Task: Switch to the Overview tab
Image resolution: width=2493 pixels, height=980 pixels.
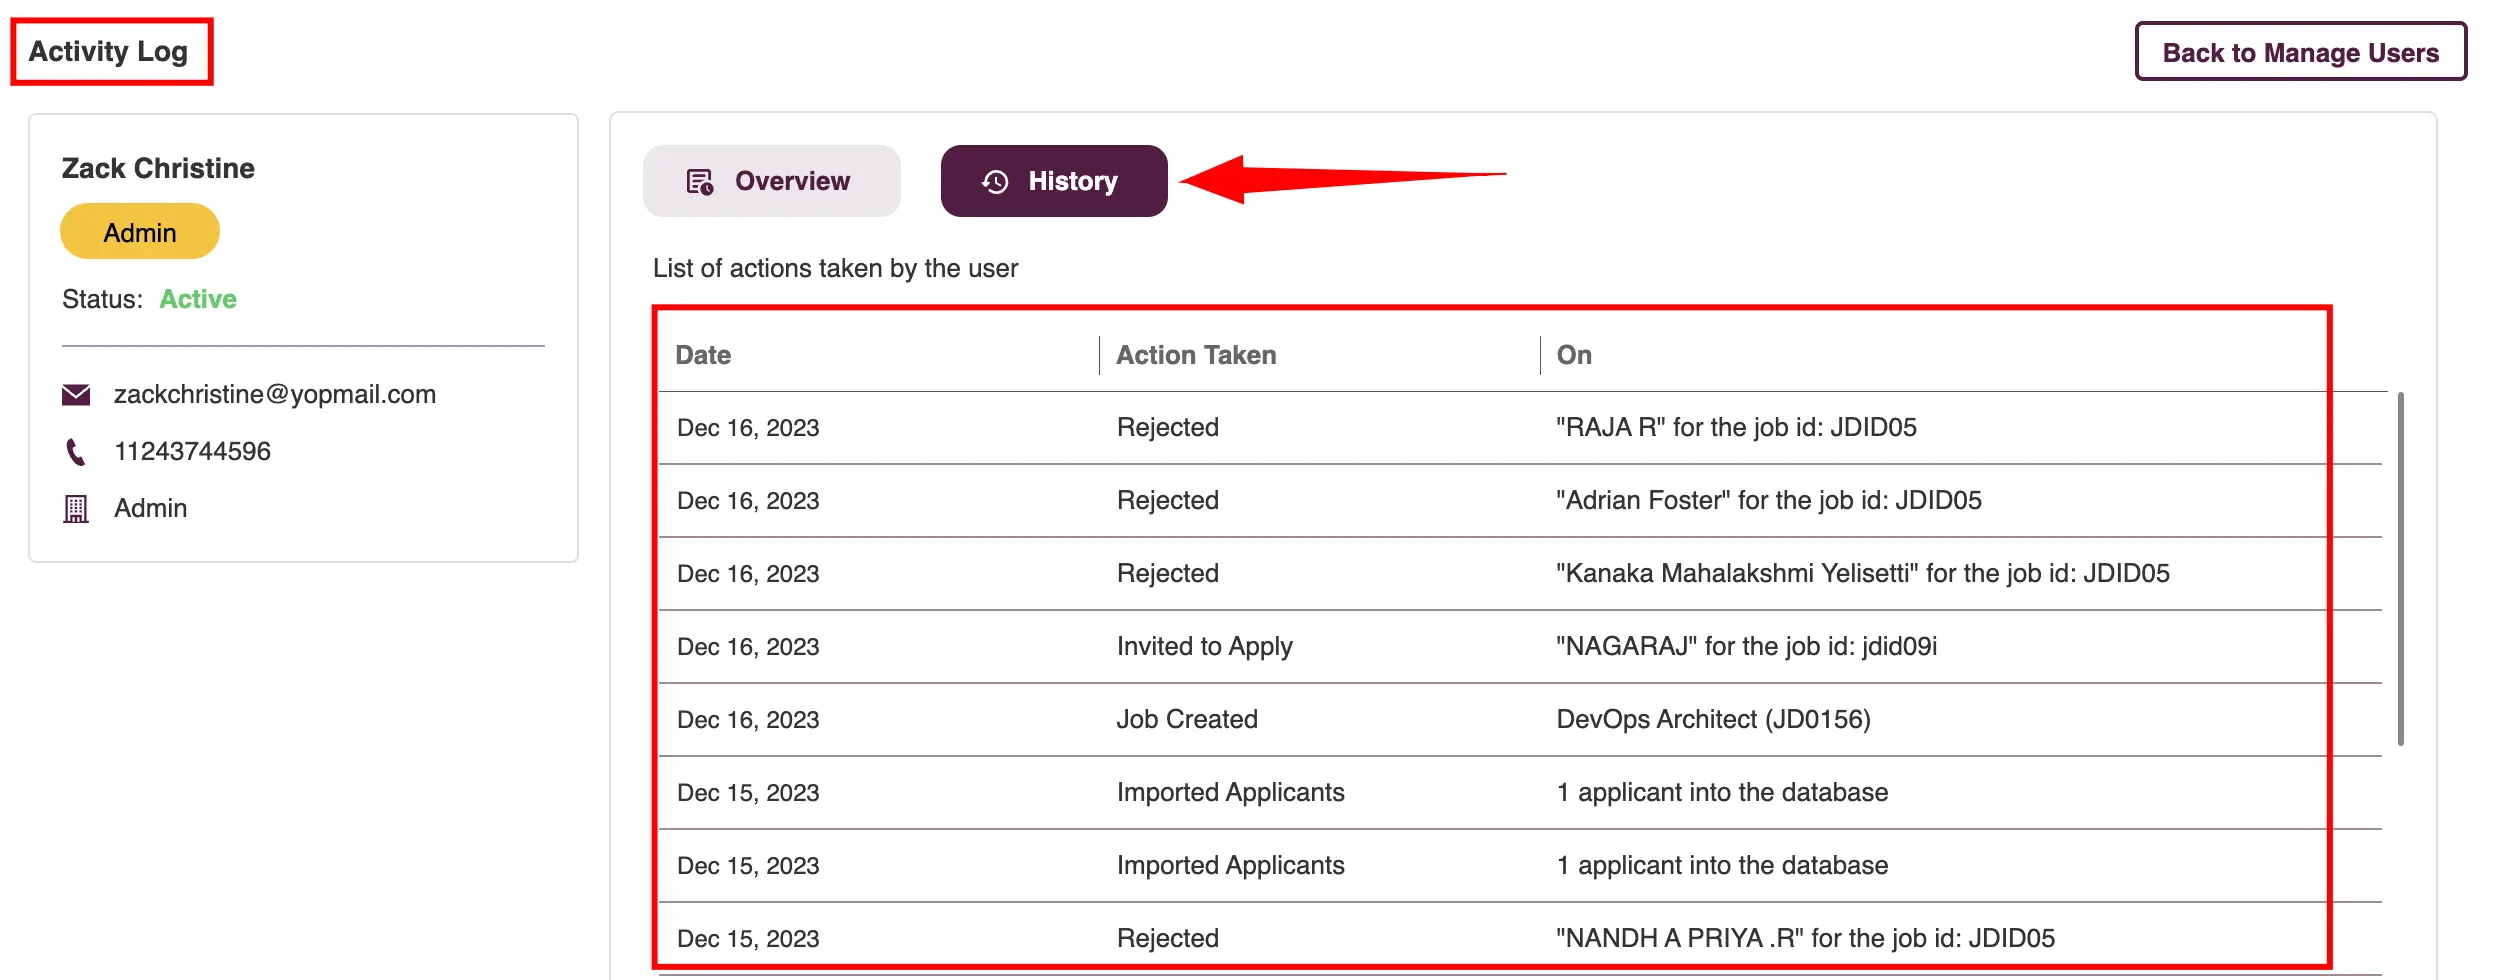Action: (x=771, y=181)
